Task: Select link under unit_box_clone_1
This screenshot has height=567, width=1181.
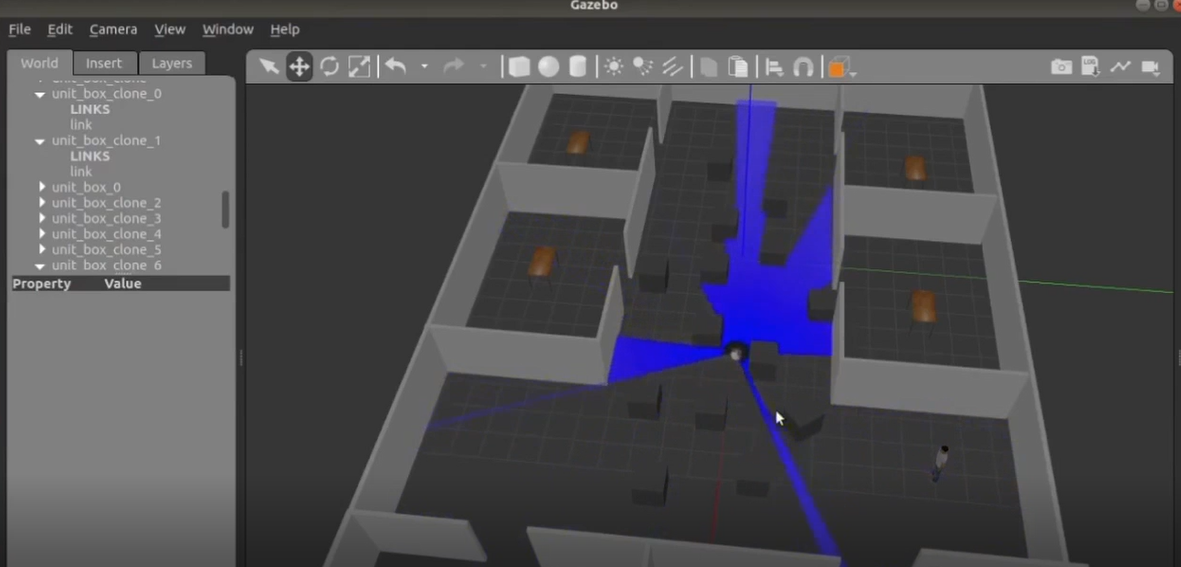Action: click(81, 172)
